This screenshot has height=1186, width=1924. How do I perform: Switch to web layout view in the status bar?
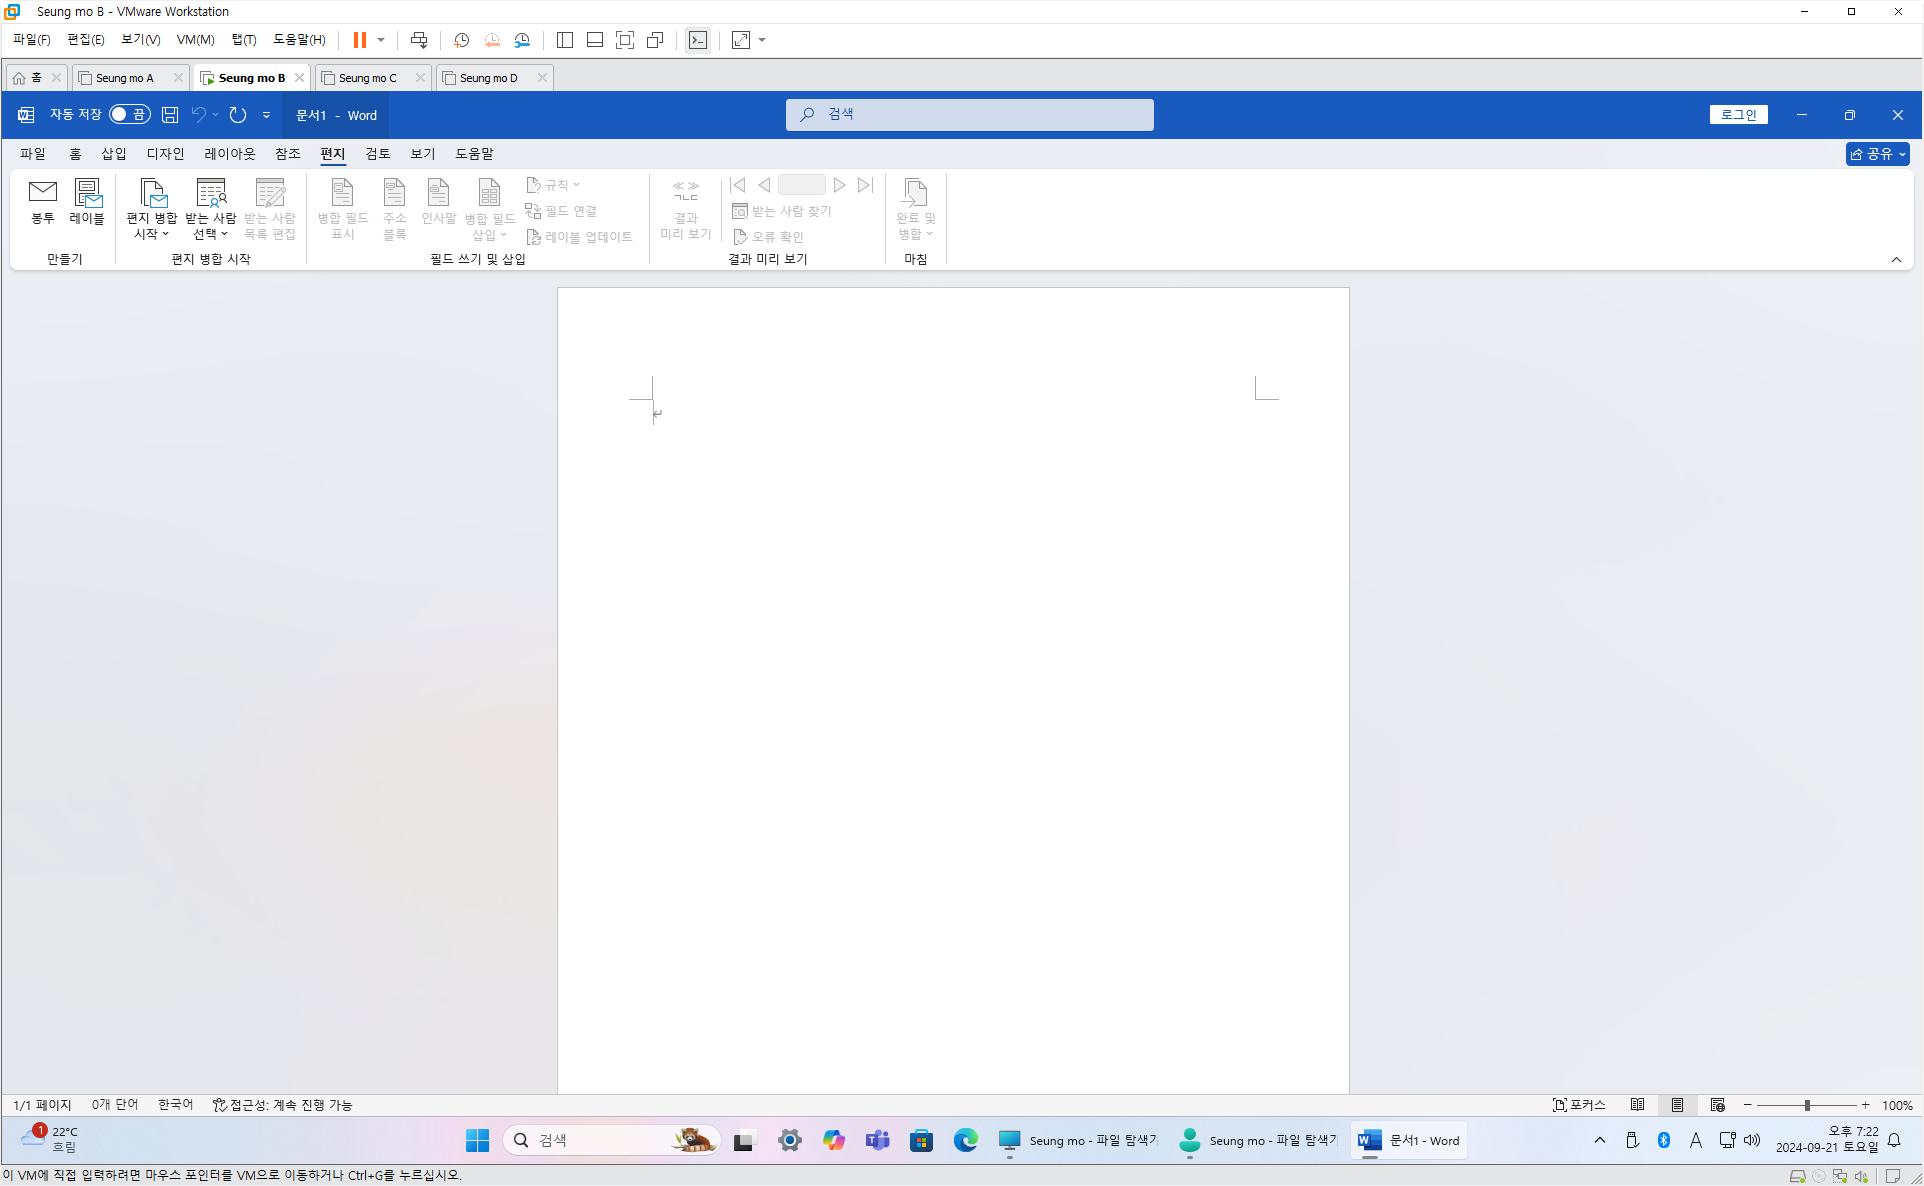[x=1717, y=1105]
